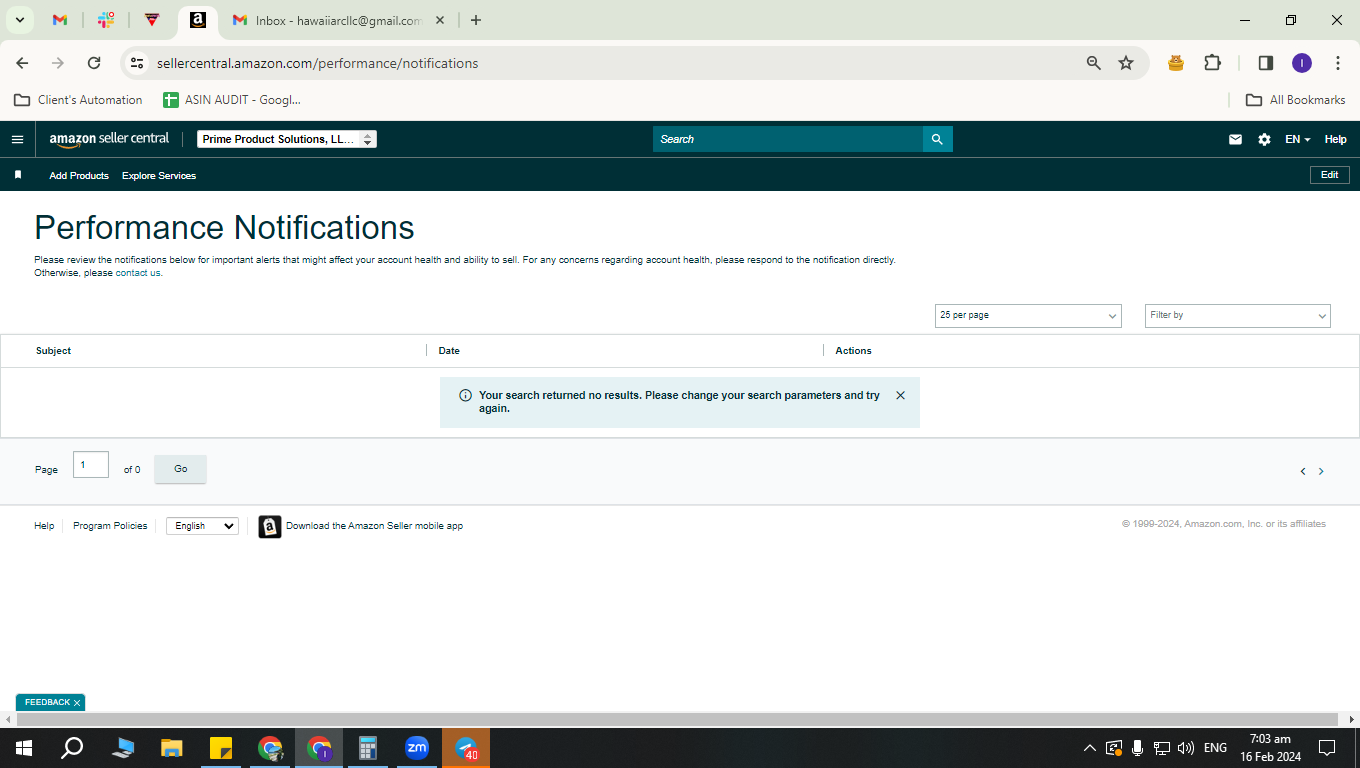Open the Filter by dropdown
Viewport: 1360px width, 768px height.
coord(1238,315)
